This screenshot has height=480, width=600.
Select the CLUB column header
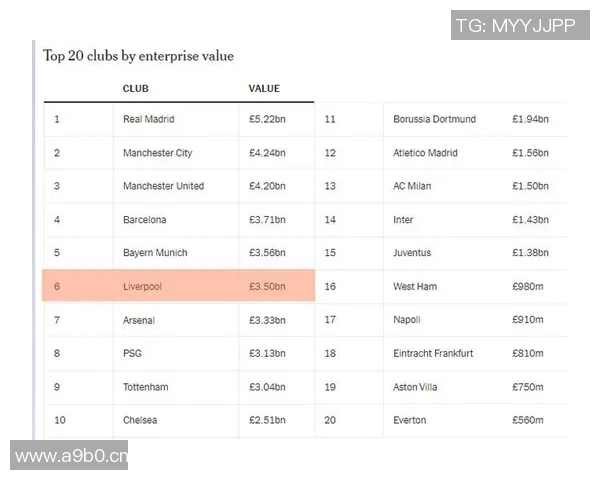point(135,89)
